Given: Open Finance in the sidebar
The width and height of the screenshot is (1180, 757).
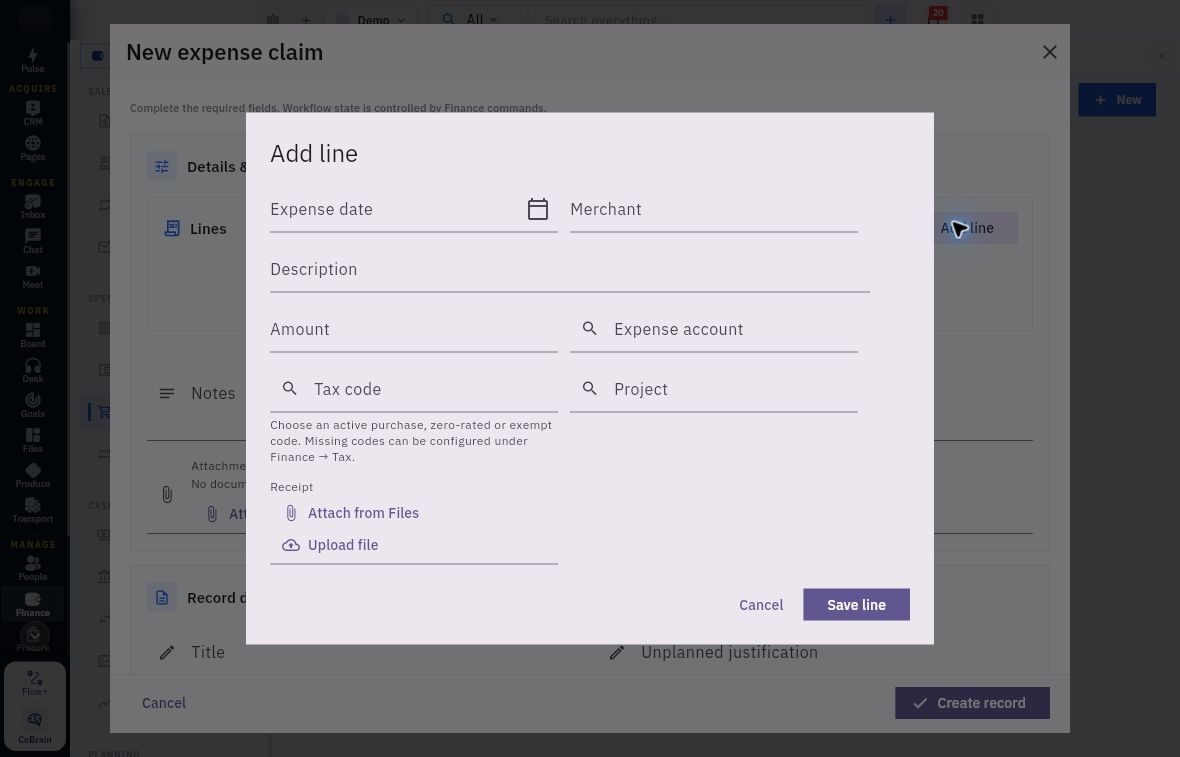Looking at the screenshot, I should coord(32,604).
